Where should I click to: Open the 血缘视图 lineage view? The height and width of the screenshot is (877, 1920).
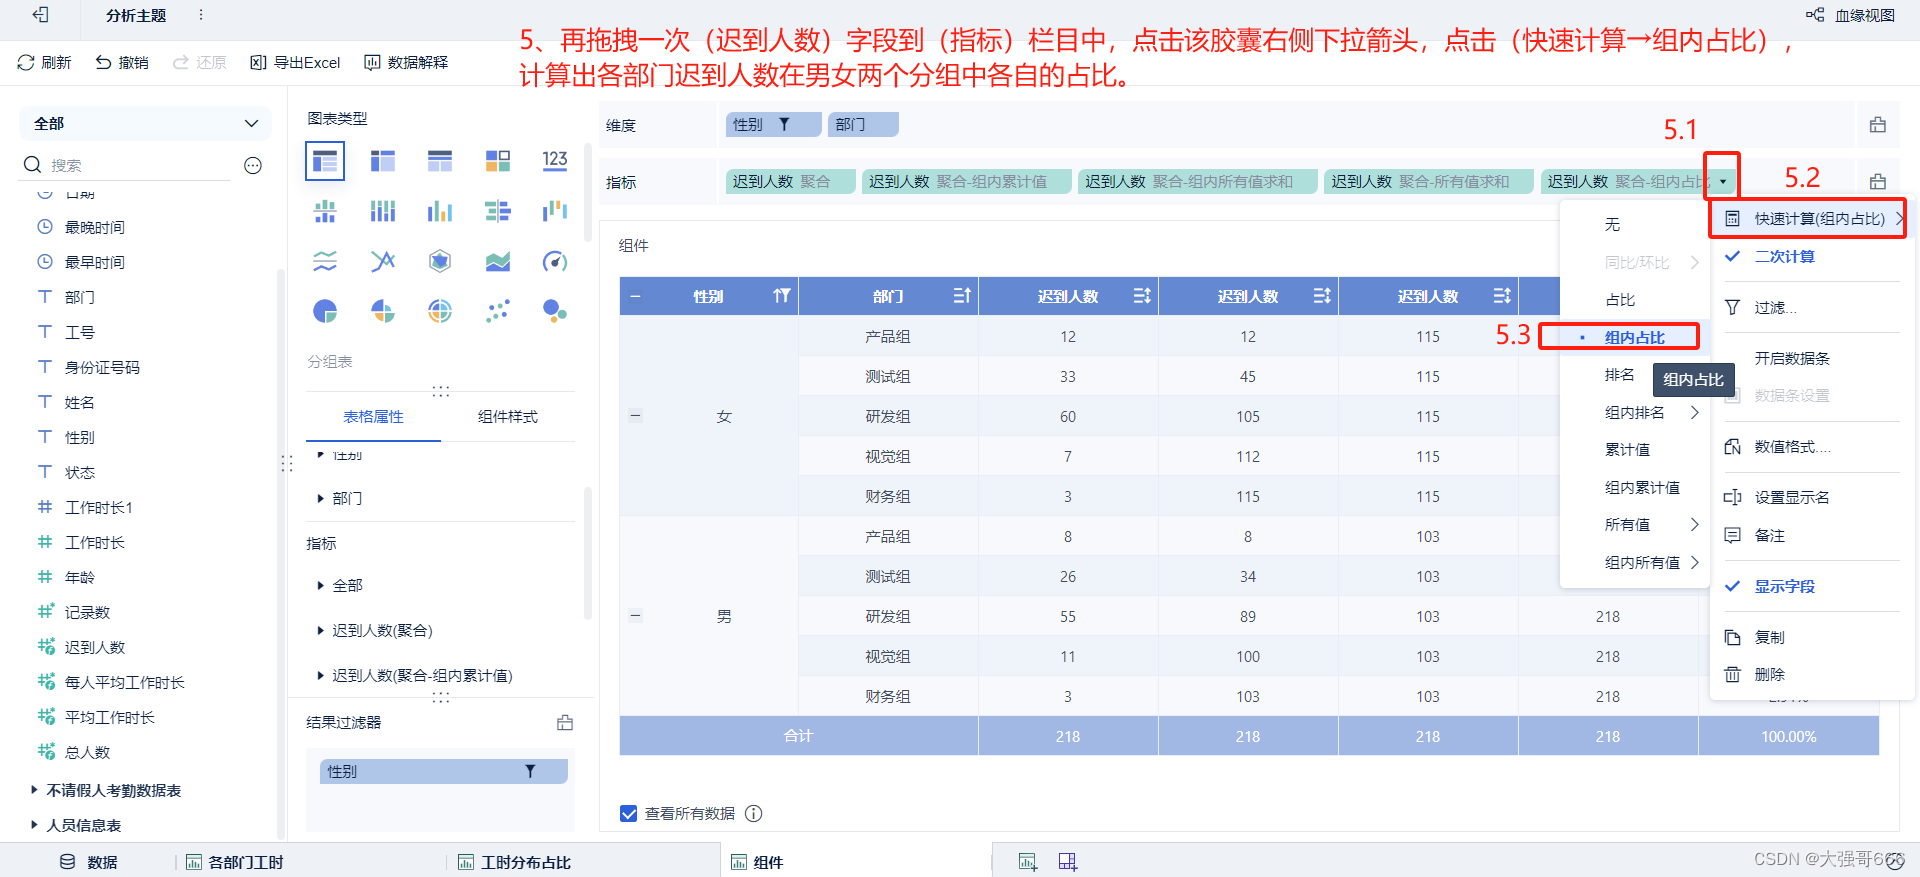coord(1850,15)
